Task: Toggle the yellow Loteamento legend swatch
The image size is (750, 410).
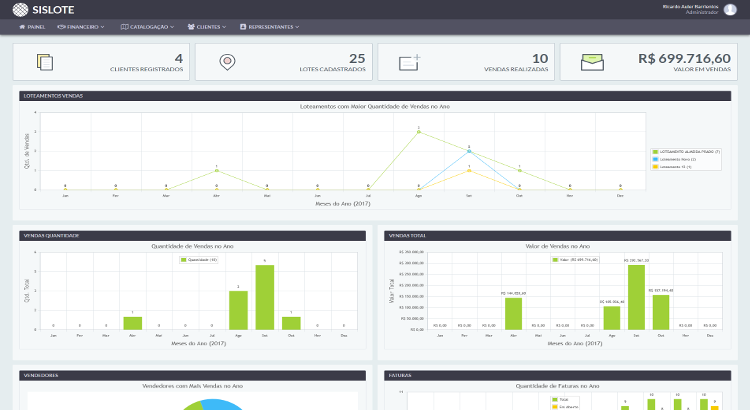Action: [655, 167]
